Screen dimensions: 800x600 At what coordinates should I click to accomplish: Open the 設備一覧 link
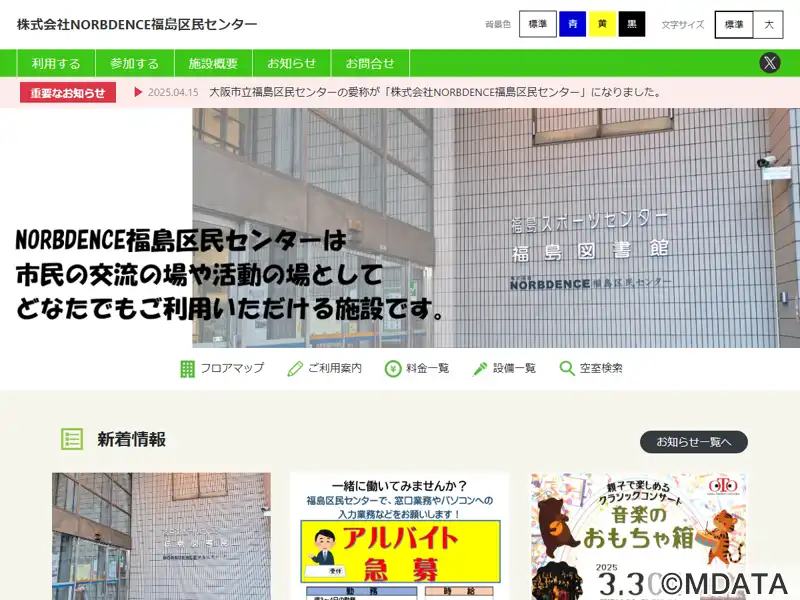[514, 368]
